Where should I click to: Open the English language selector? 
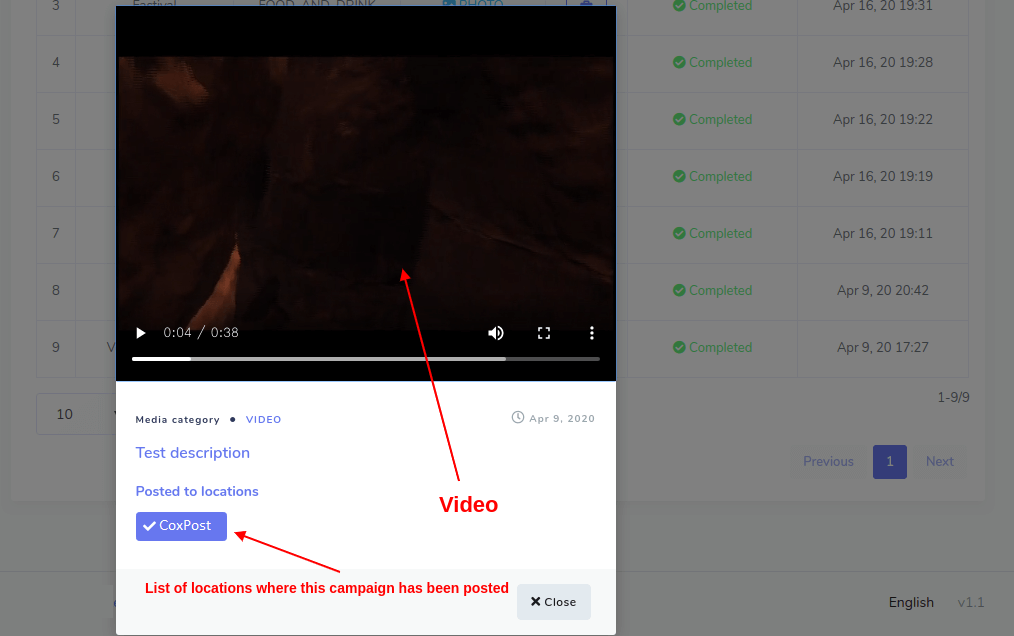(911, 602)
